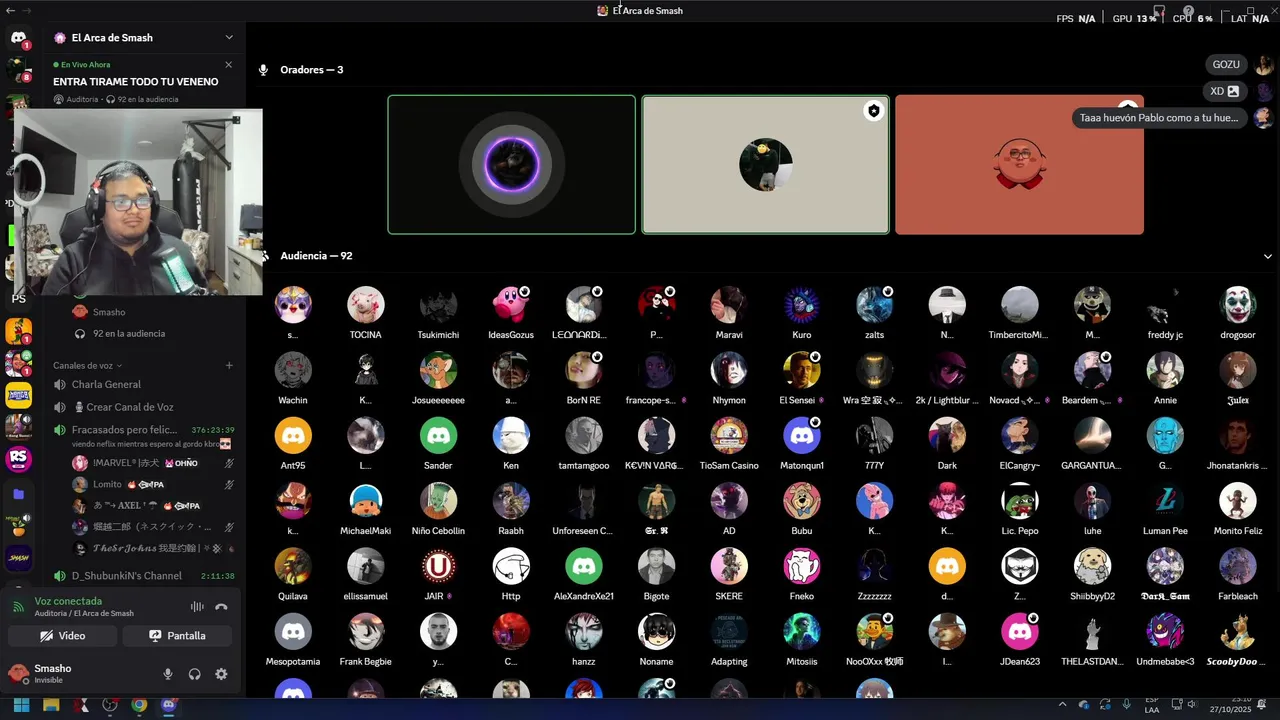Viewport: 1280px width, 720px height.
Task: Select Mesopotamia avatar in audience
Action: (293, 632)
